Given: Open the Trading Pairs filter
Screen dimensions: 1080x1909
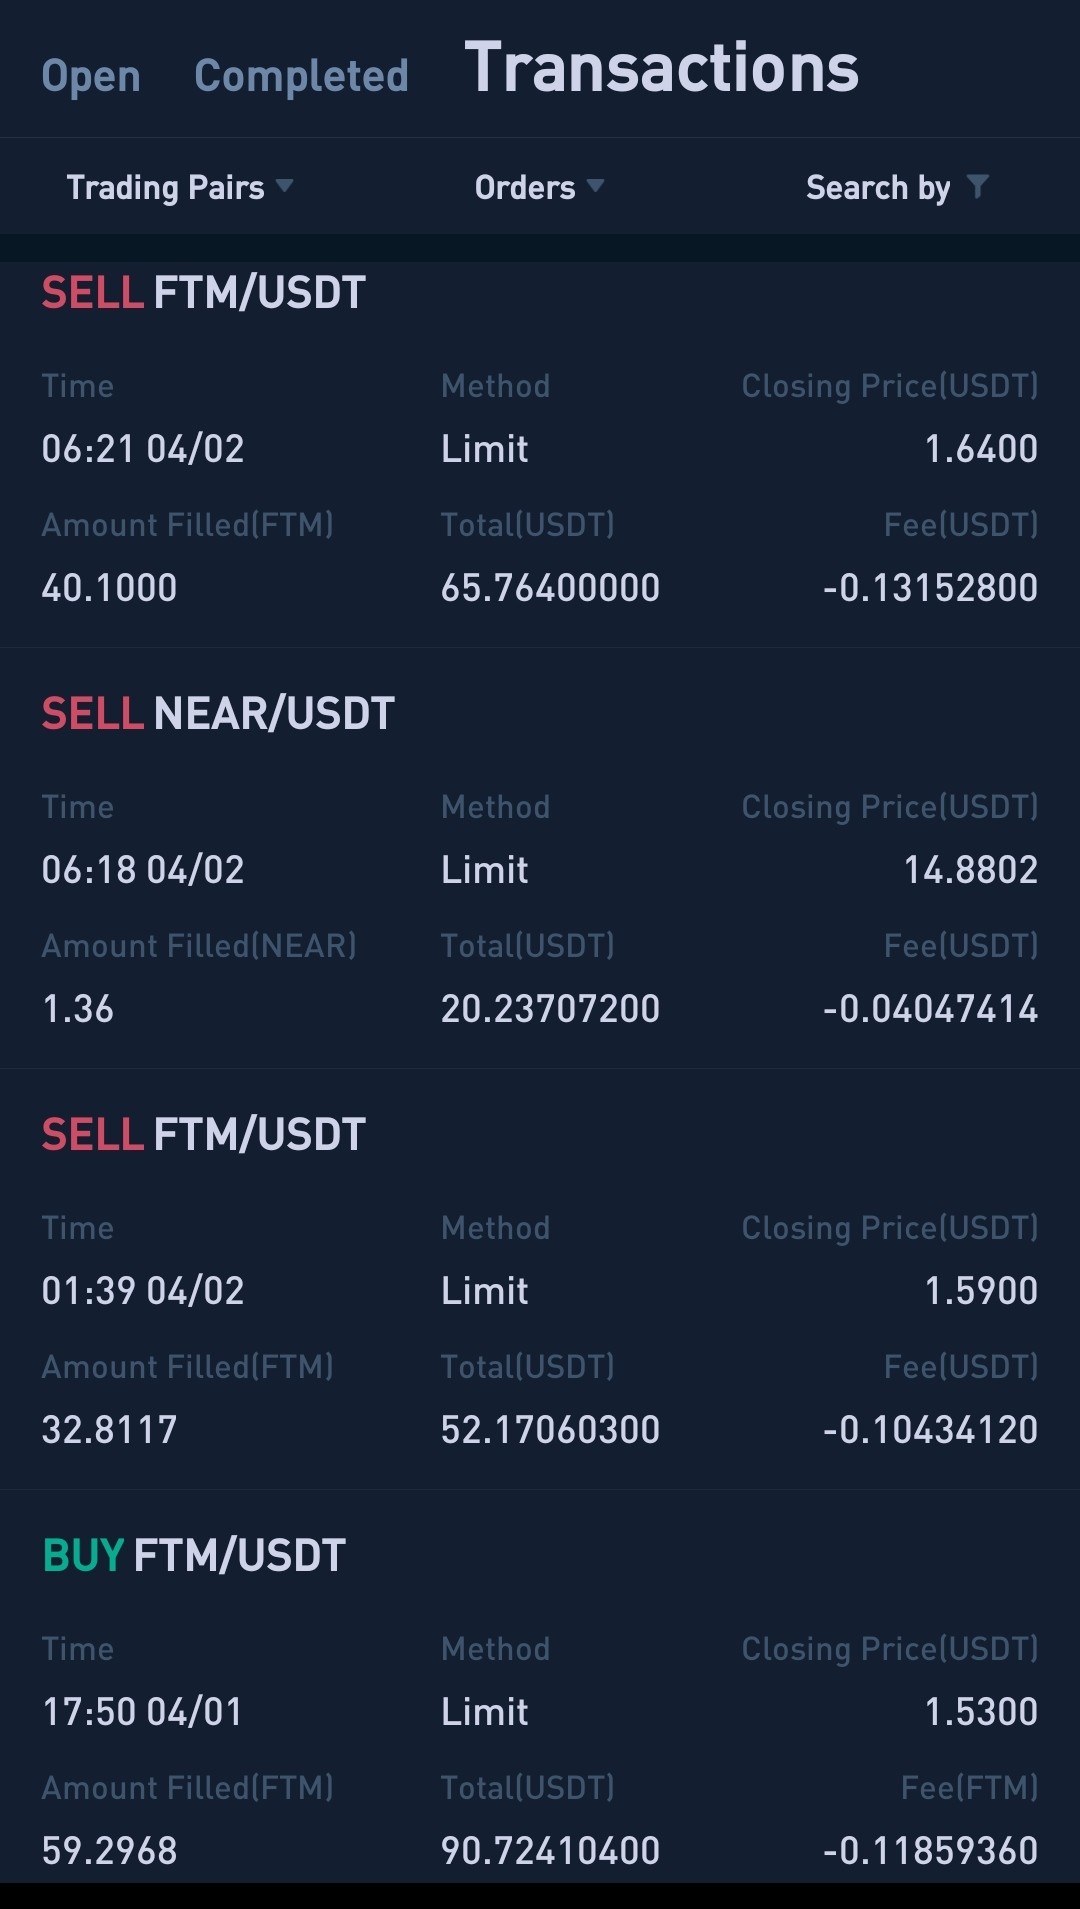Looking at the screenshot, I should (x=180, y=187).
